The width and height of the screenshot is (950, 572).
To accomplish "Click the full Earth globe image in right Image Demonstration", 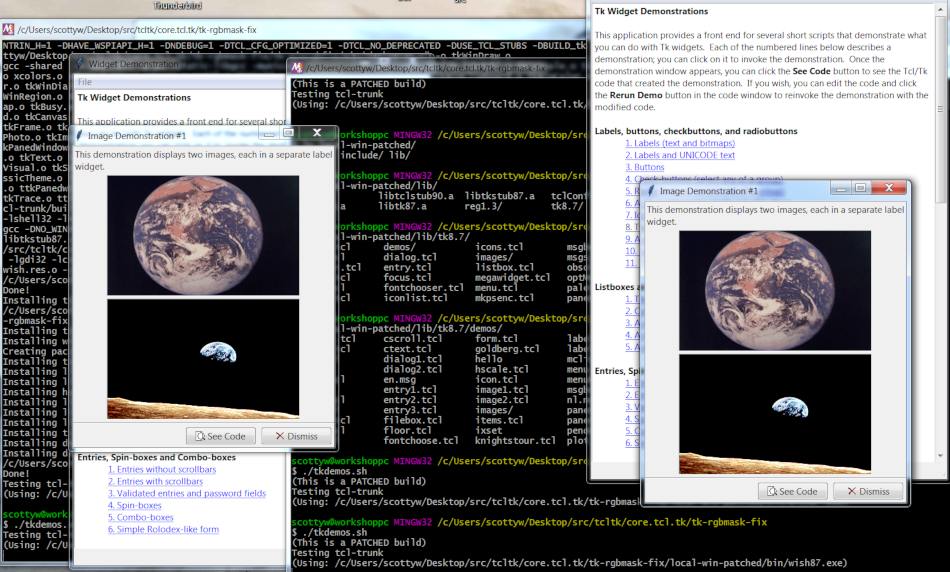I will point(775,290).
